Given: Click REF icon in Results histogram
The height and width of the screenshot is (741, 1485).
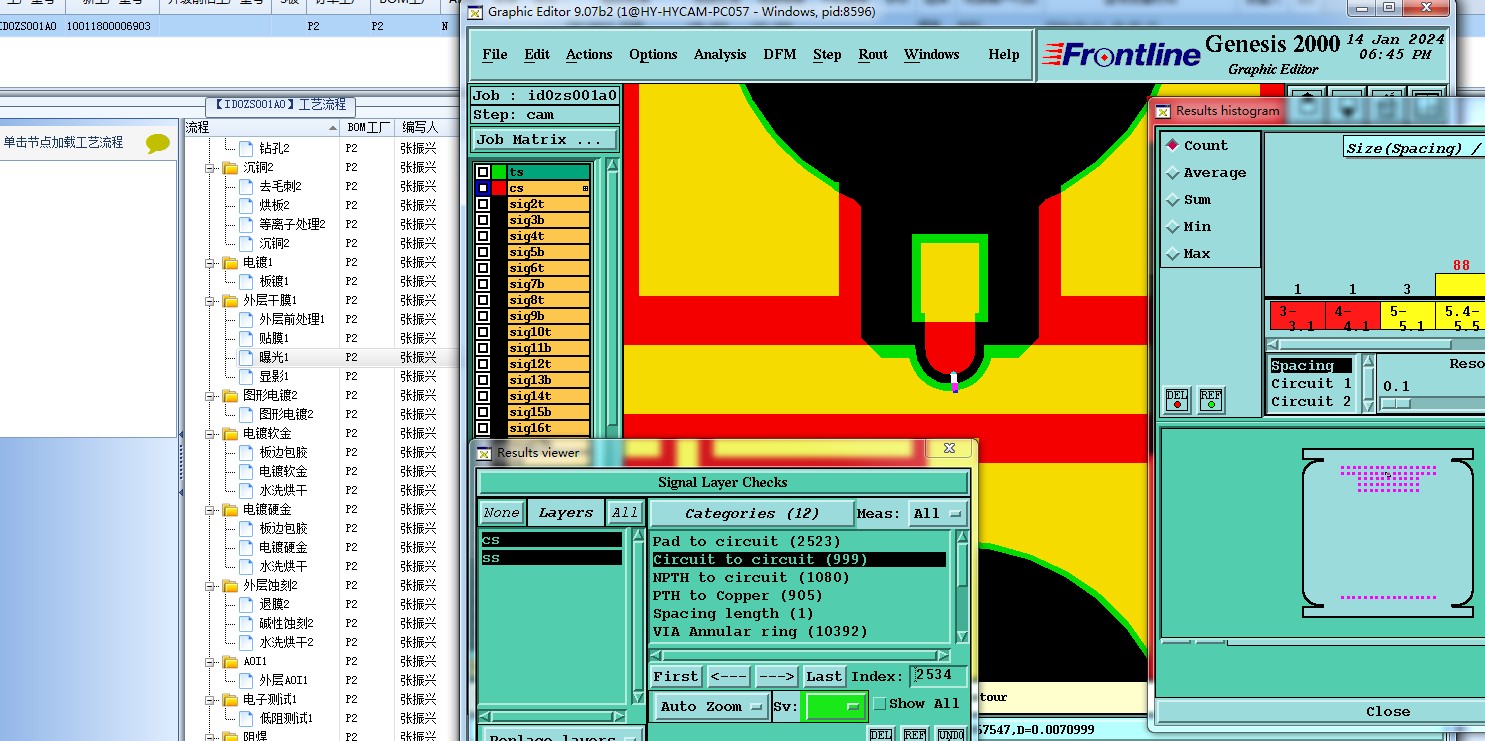Looking at the screenshot, I should [x=1211, y=400].
